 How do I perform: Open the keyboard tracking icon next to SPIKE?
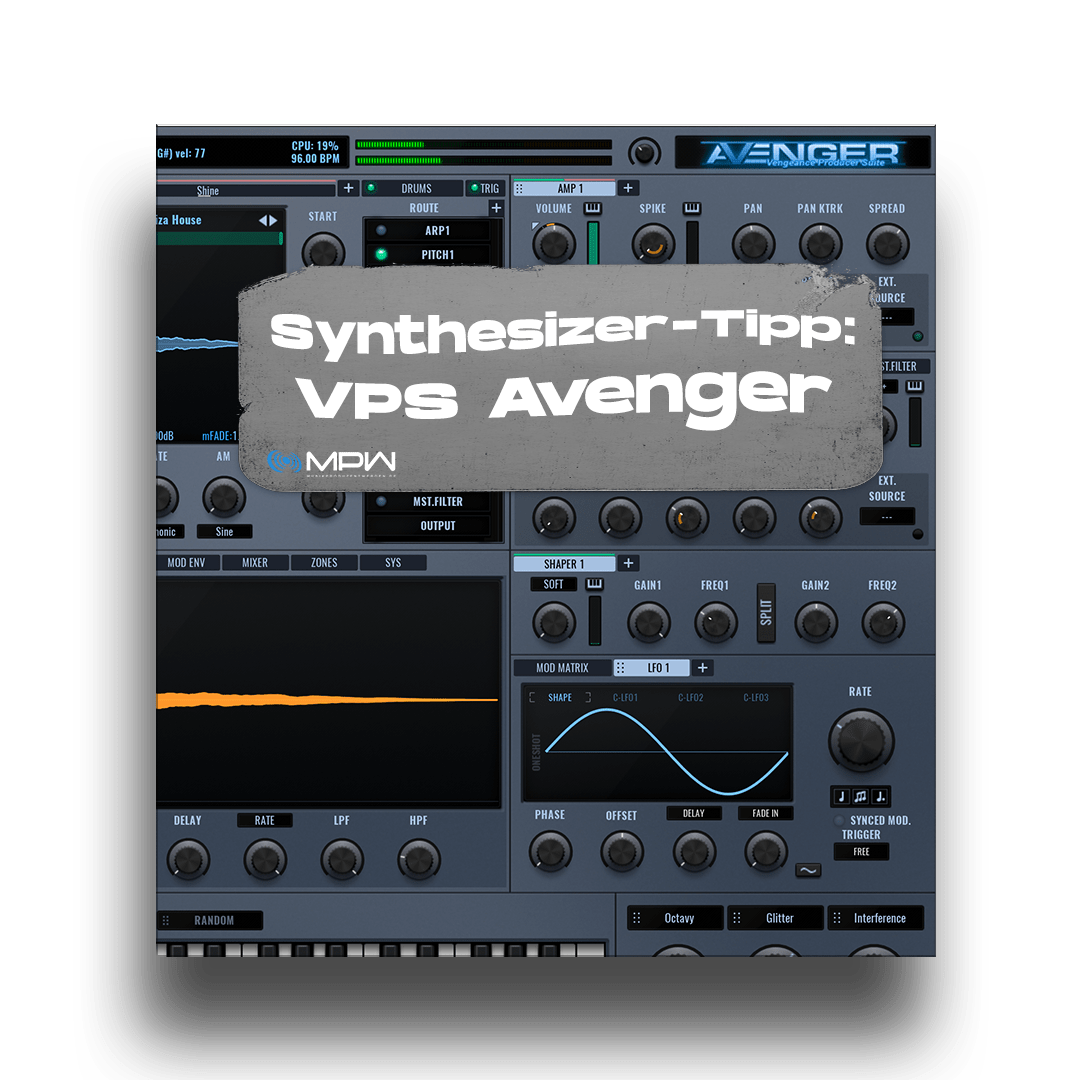pyautogui.click(x=692, y=208)
